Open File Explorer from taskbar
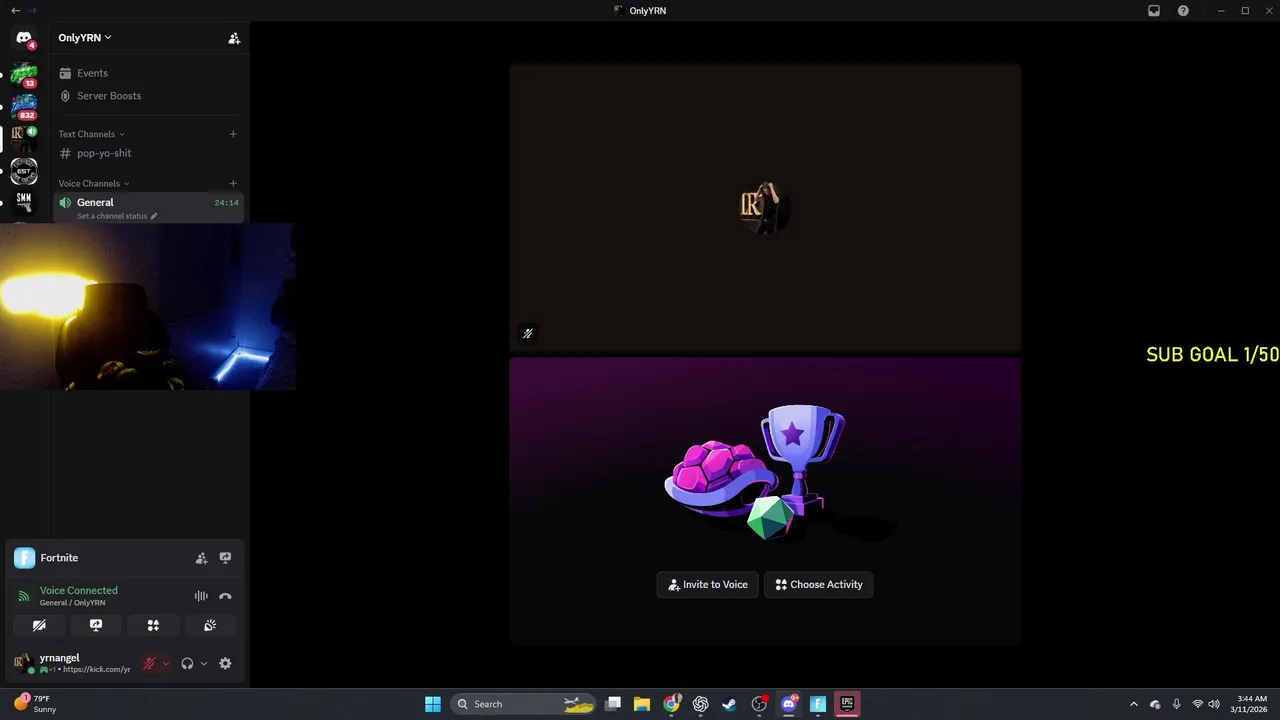 [642, 704]
